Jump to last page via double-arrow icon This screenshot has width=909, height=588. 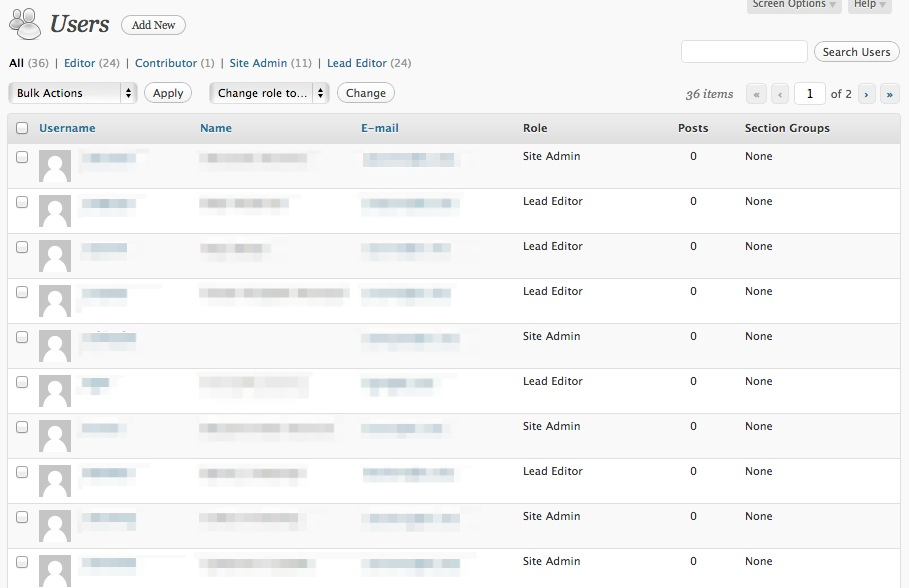(x=889, y=93)
